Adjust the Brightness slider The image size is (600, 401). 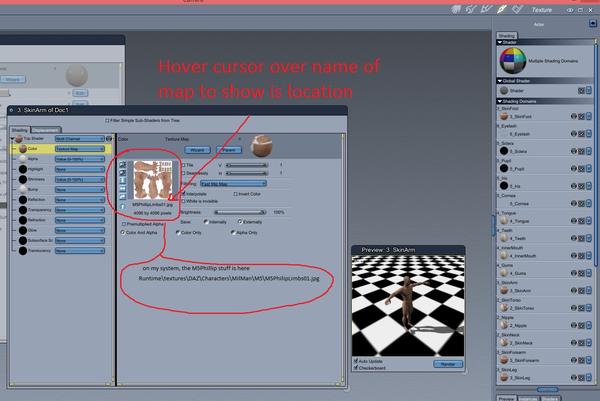(x=240, y=212)
